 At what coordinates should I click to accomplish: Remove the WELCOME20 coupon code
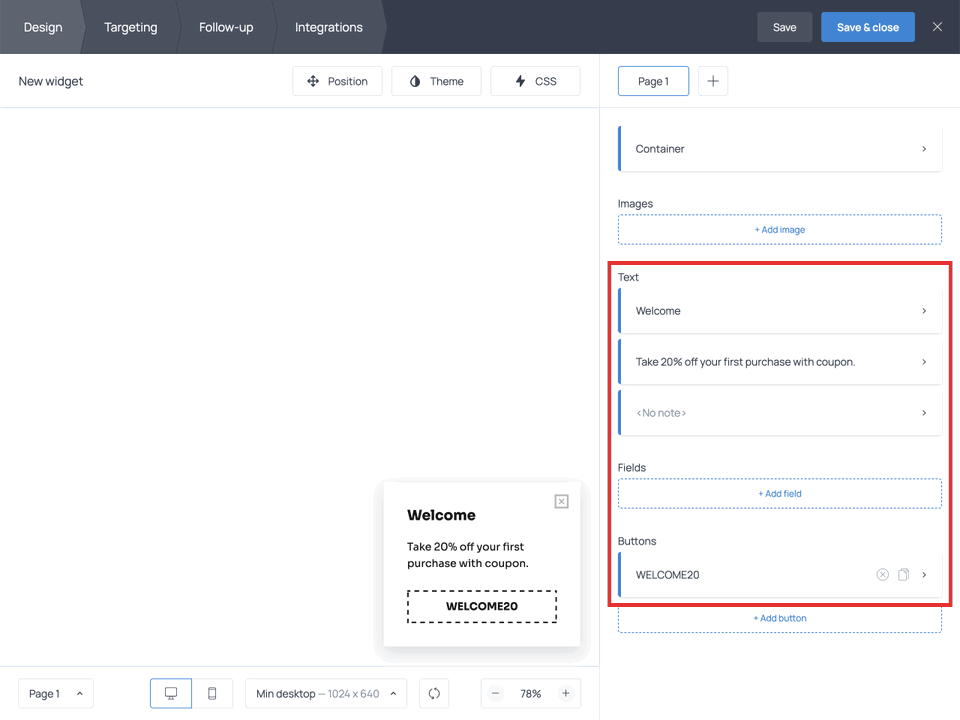click(x=883, y=574)
